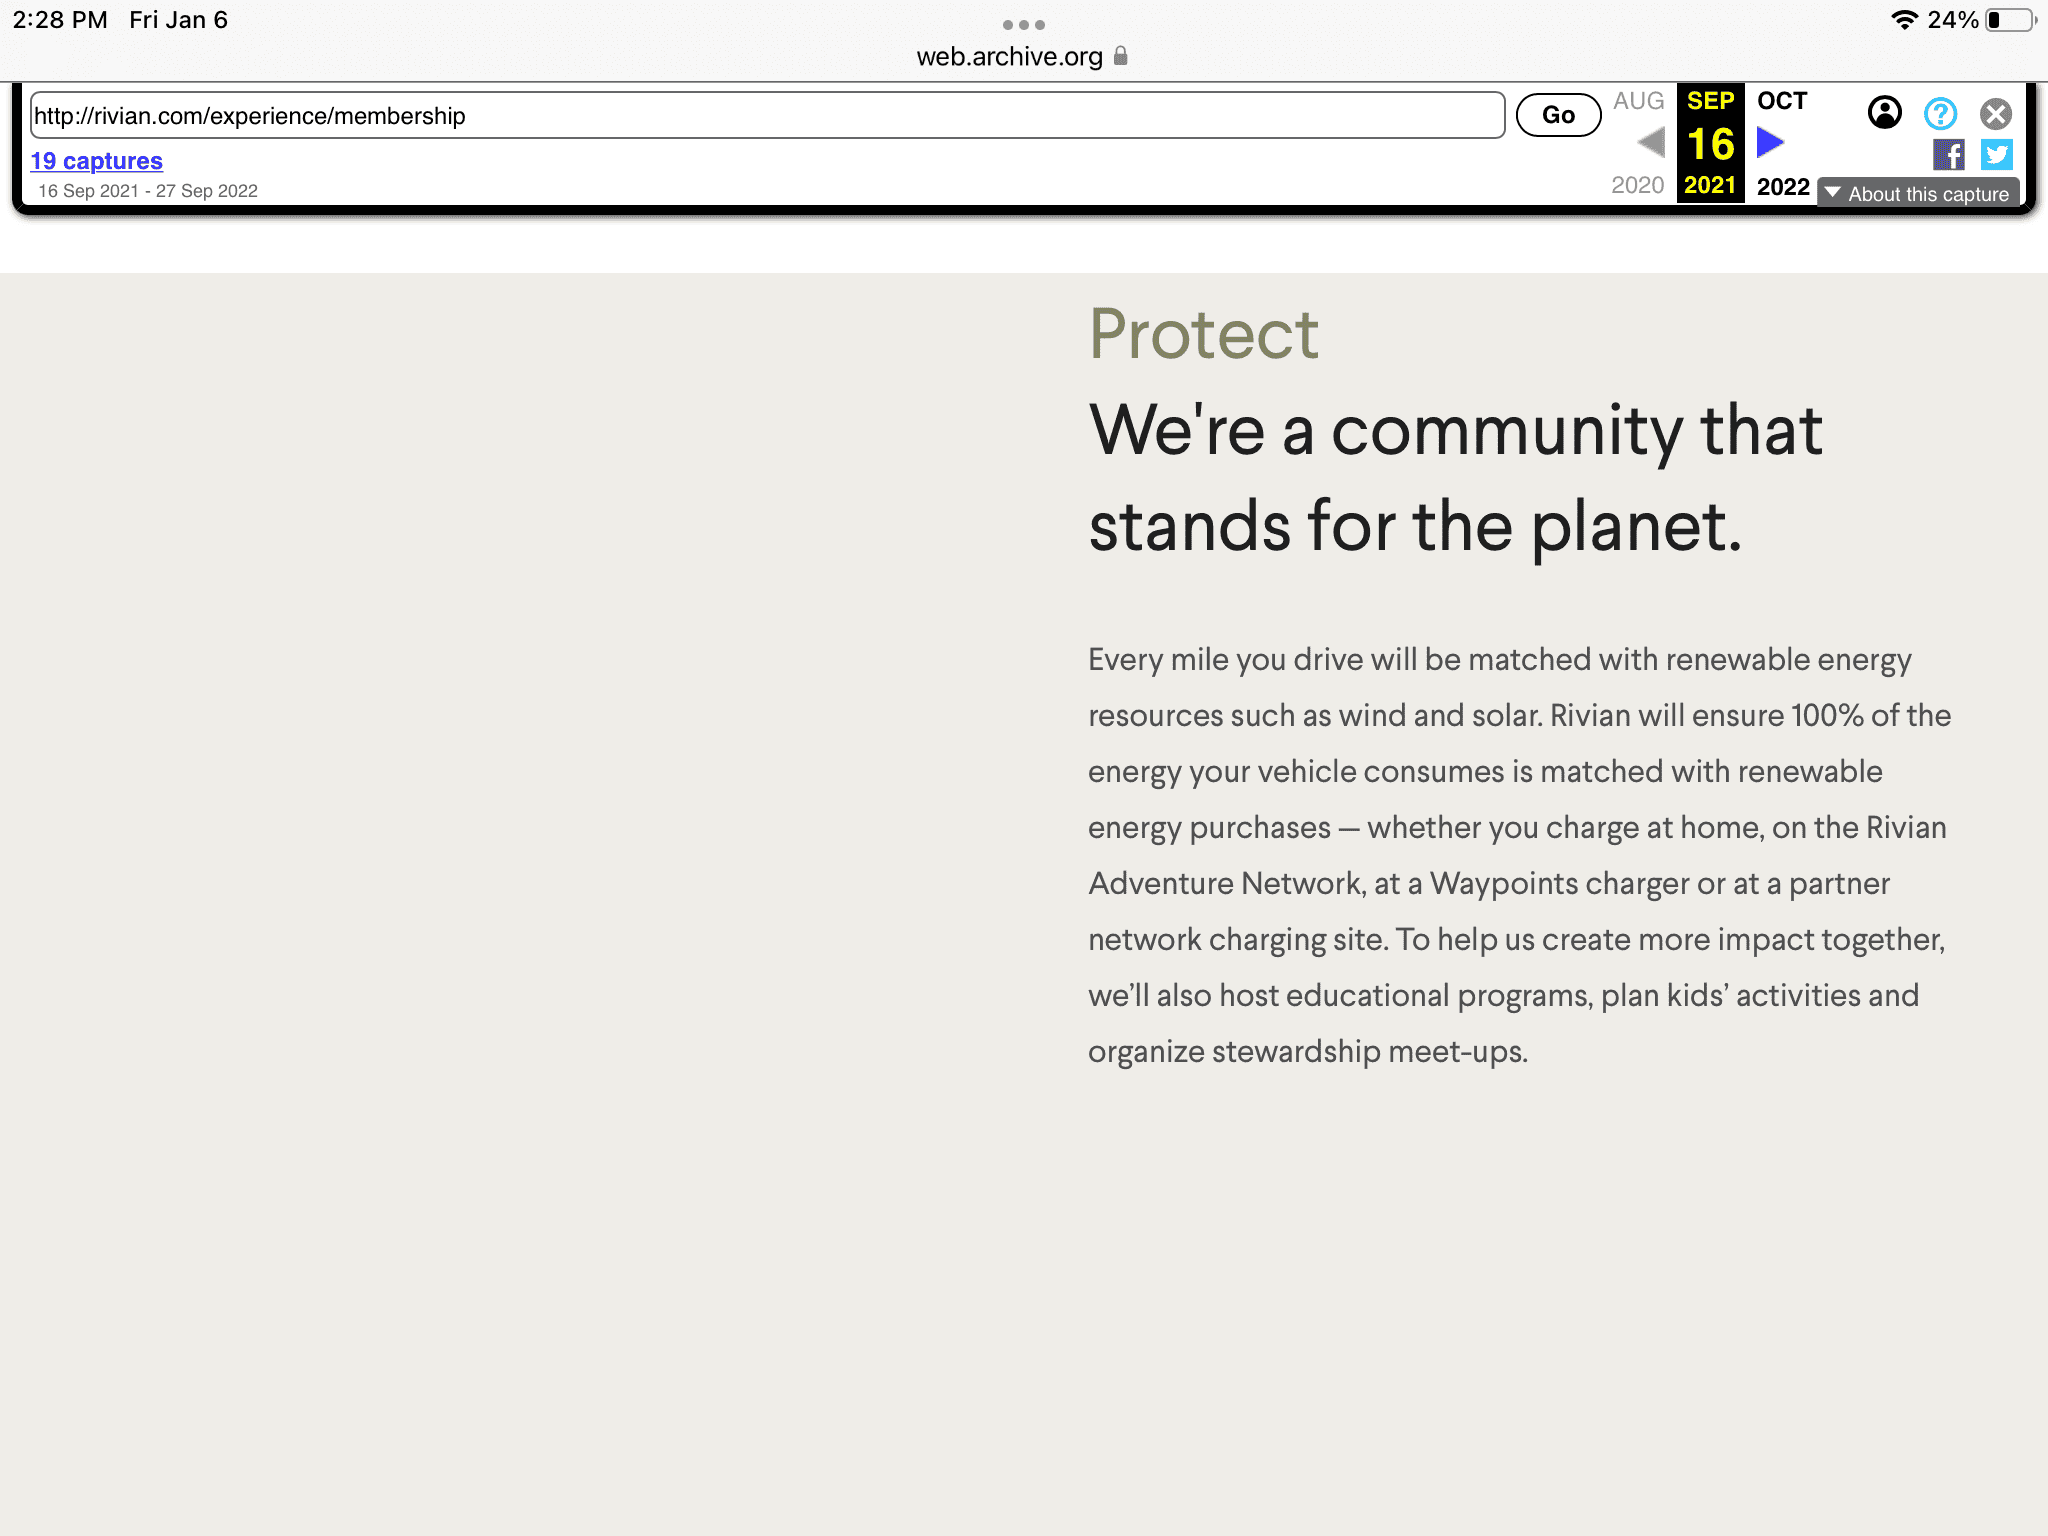Click the greyed AUG month label
Image resolution: width=2048 pixels, height=1536 pixels.
pyautogui.click(x=1638, y=101)
